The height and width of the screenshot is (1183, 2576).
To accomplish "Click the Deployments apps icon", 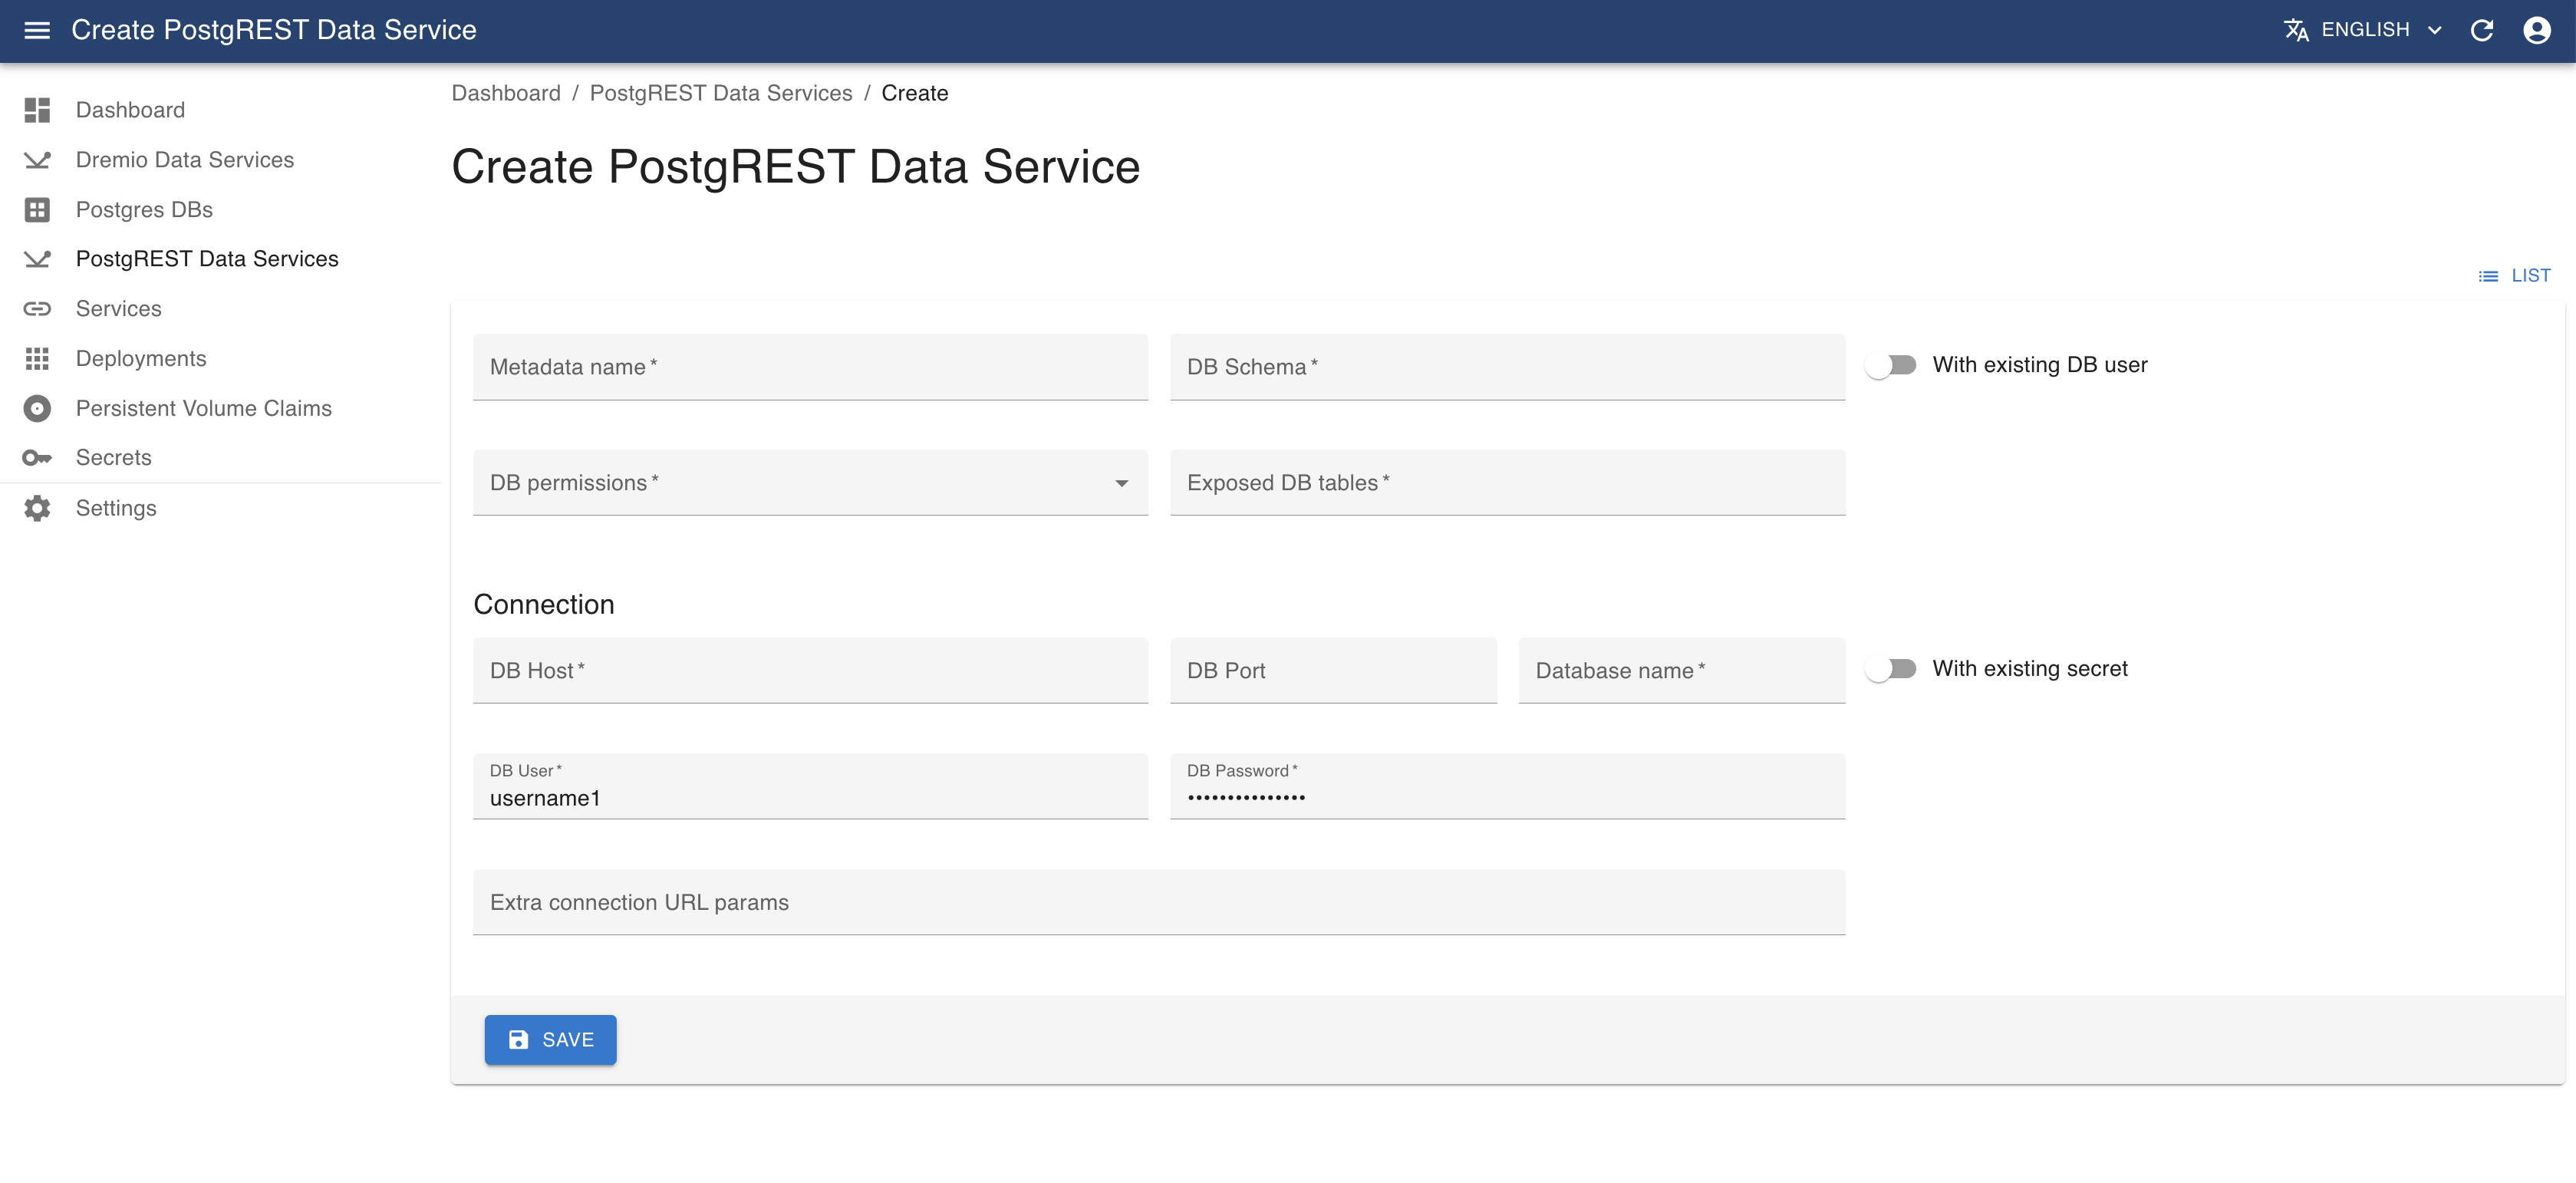I will (x=37, y=359).
